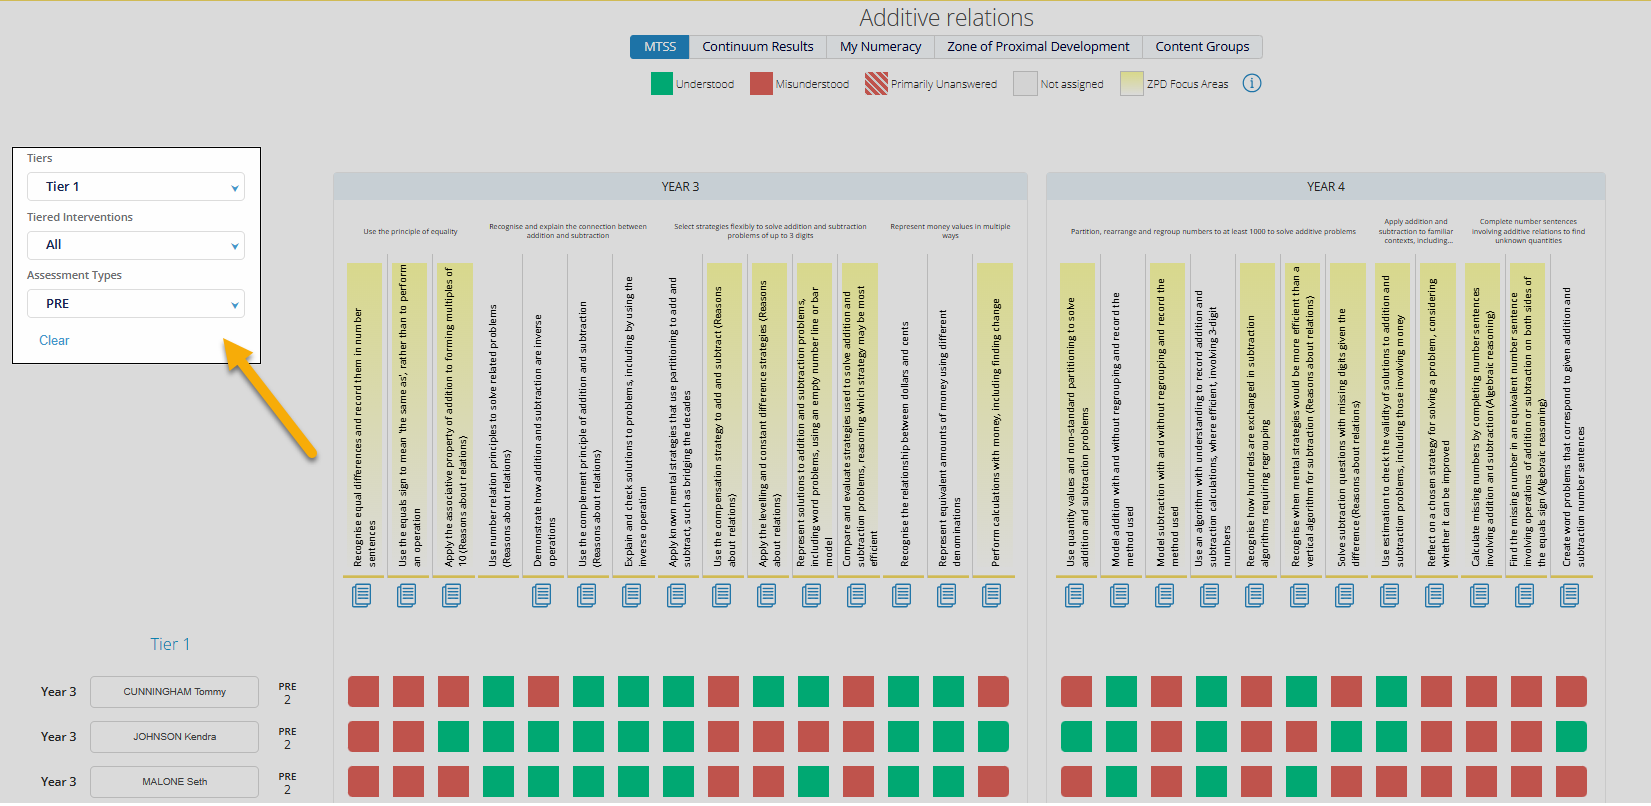1651x806 pixels.
Task: Open document icon under 'Recognise how hundreds are exchanged'
Action: click(1255, 595)
